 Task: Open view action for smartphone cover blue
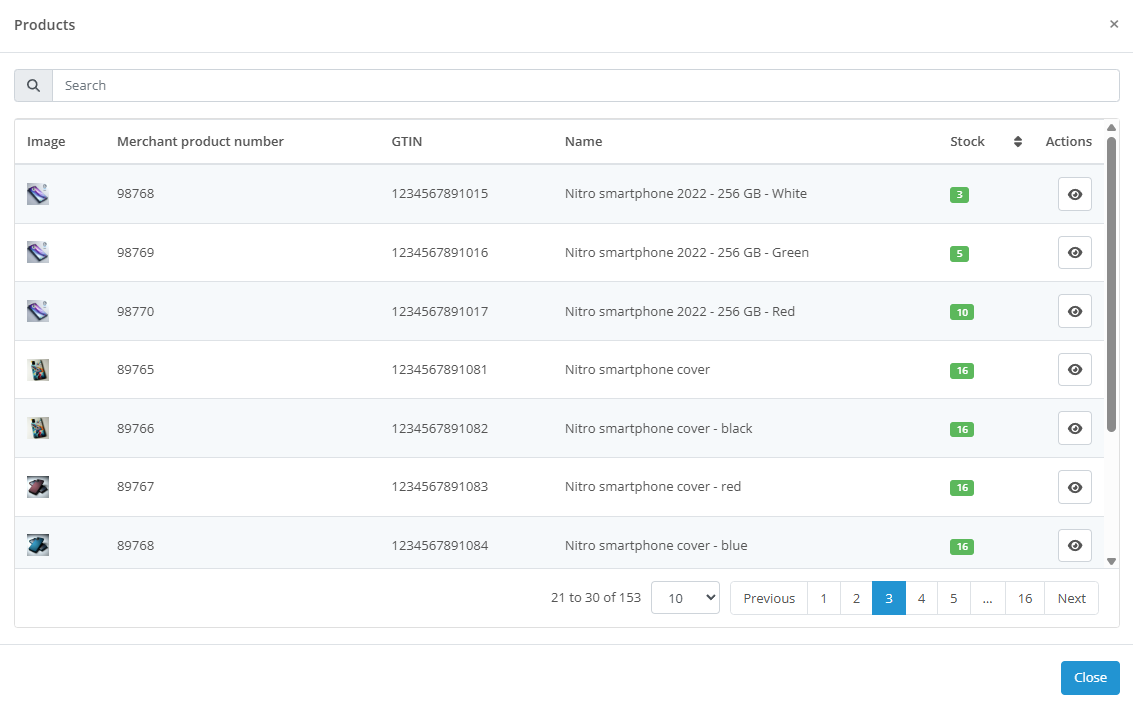[x=1074, y=545]
